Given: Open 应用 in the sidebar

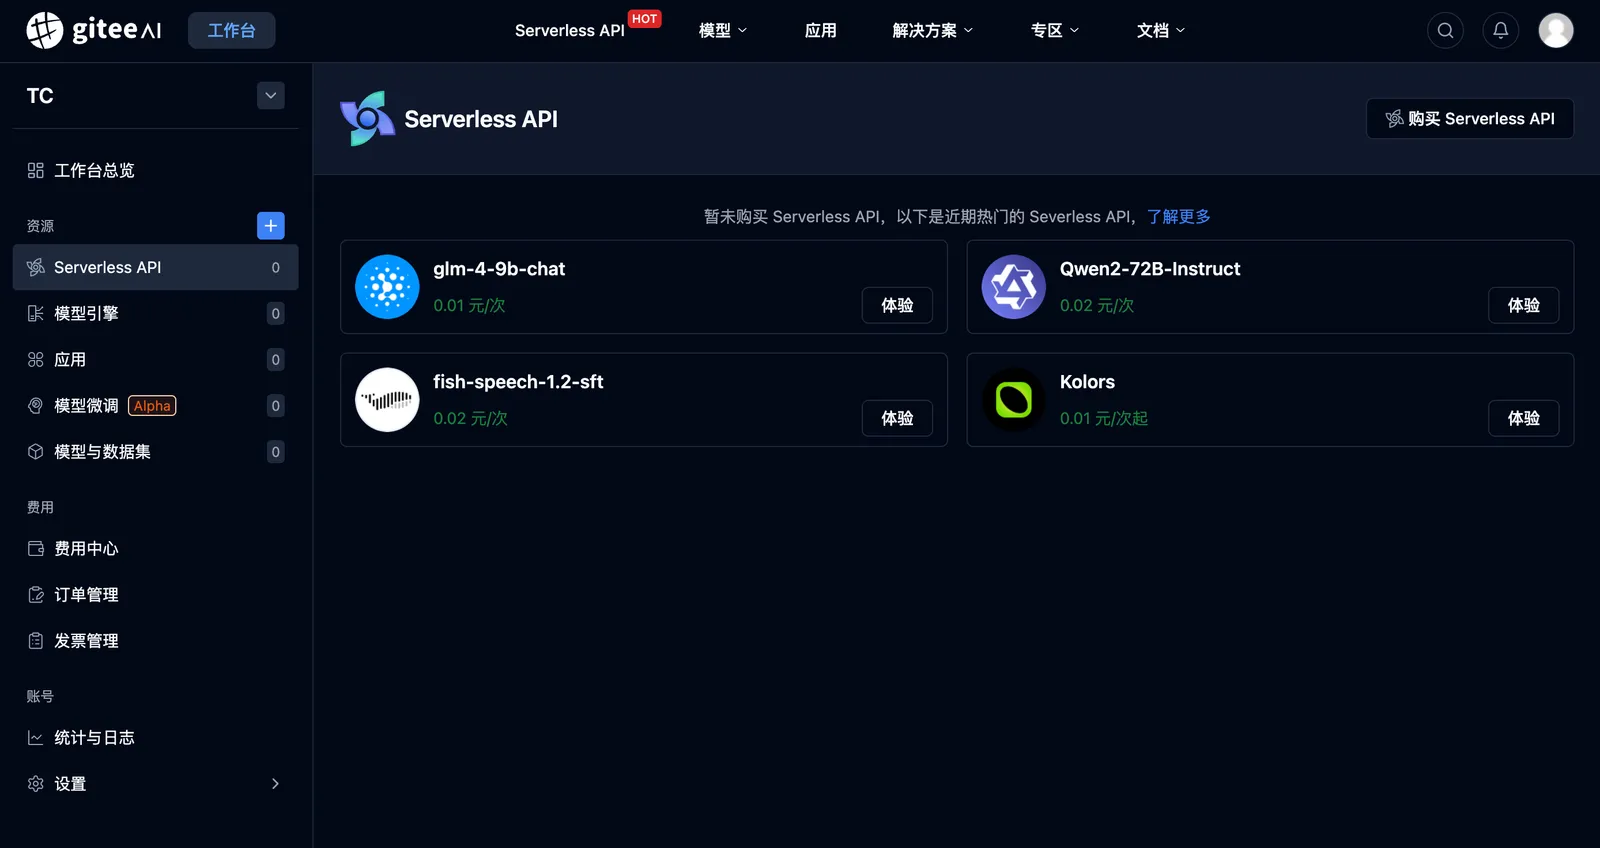Looking at the screenshot, I should [x=155, y=360].
